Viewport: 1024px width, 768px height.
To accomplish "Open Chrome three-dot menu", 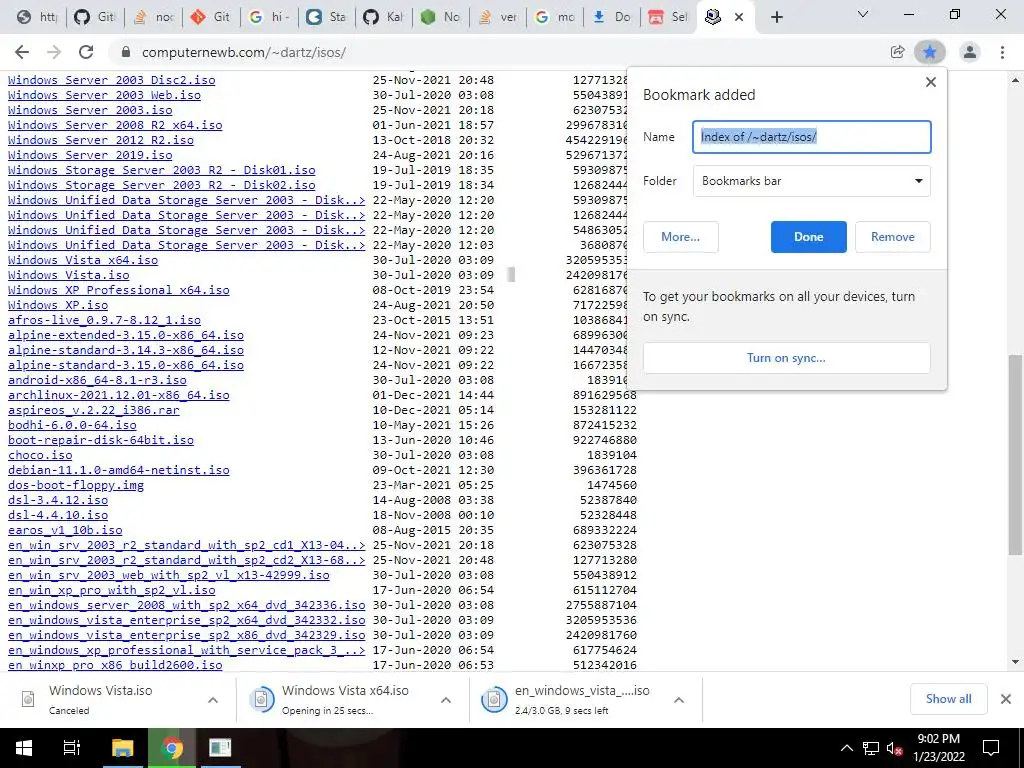I will [1002, 52].
